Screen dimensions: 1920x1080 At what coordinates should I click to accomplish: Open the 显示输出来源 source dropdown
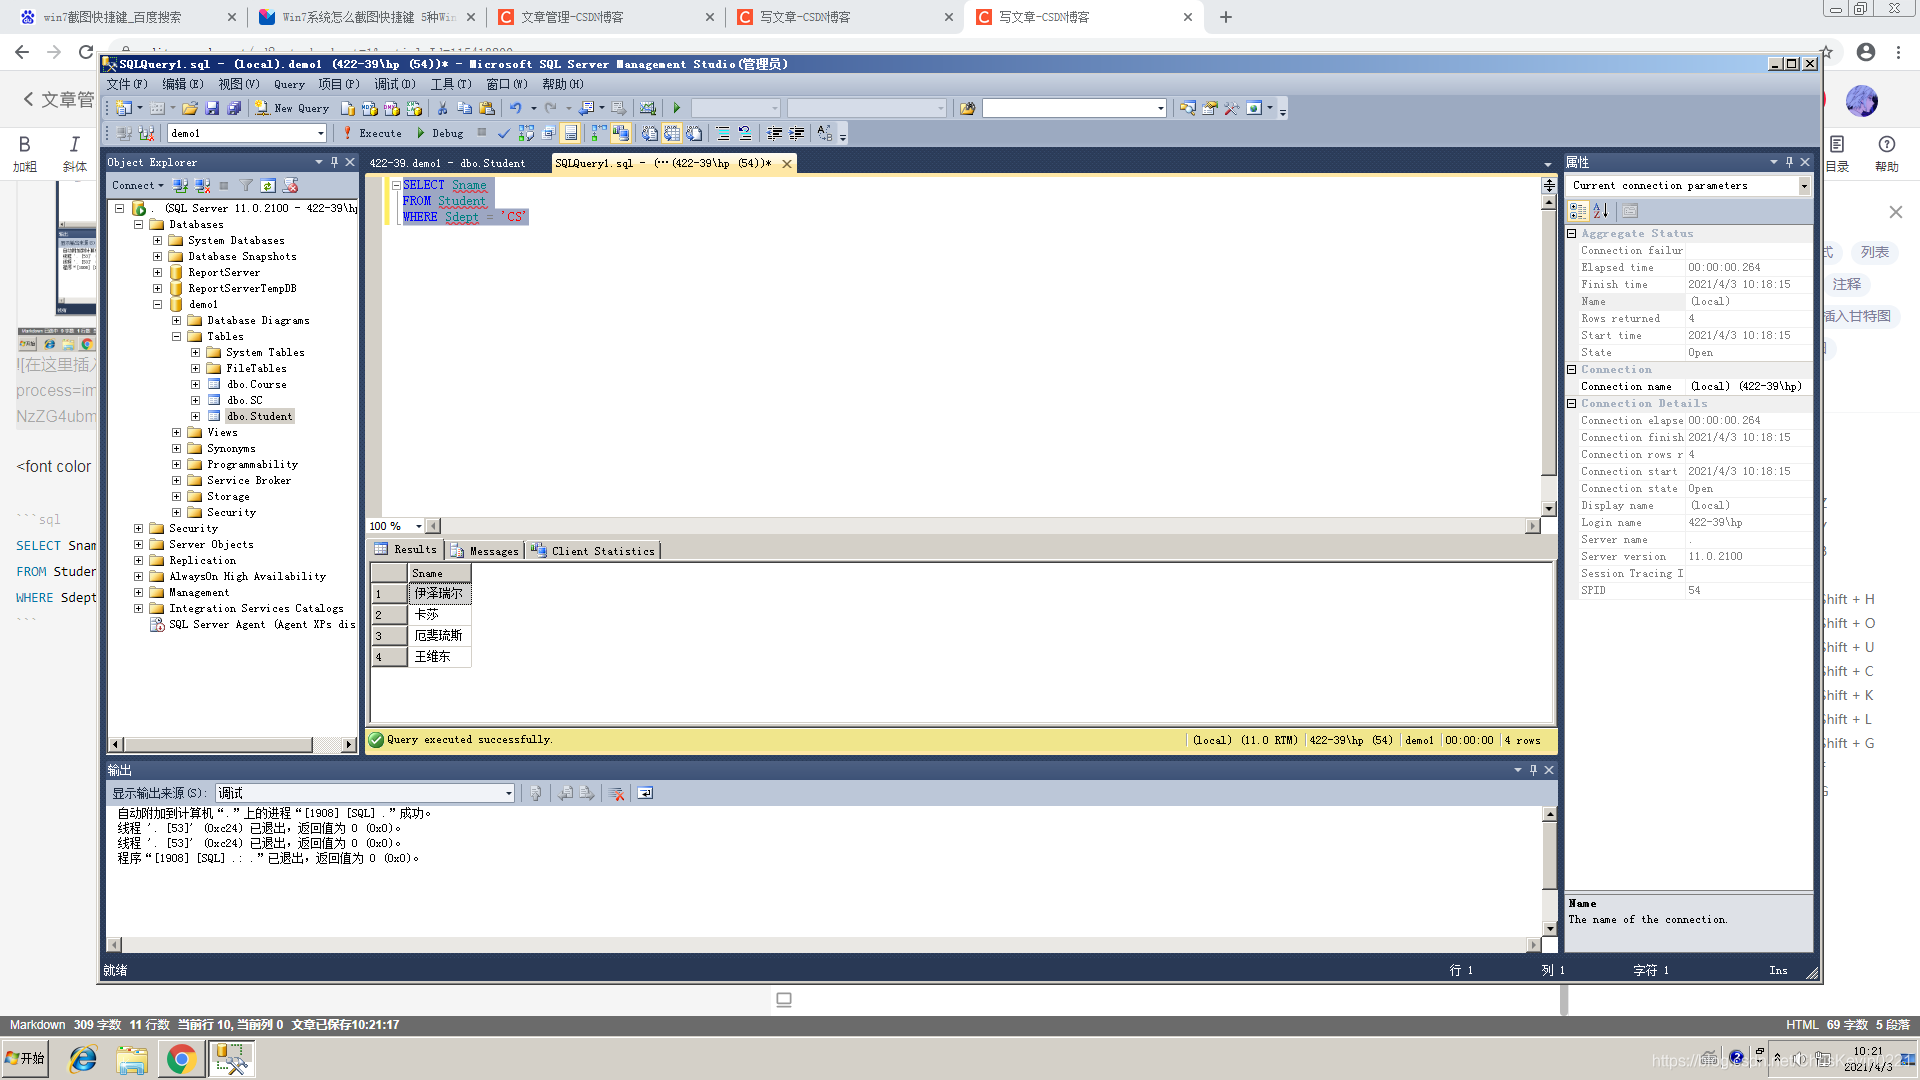point(508,793)
